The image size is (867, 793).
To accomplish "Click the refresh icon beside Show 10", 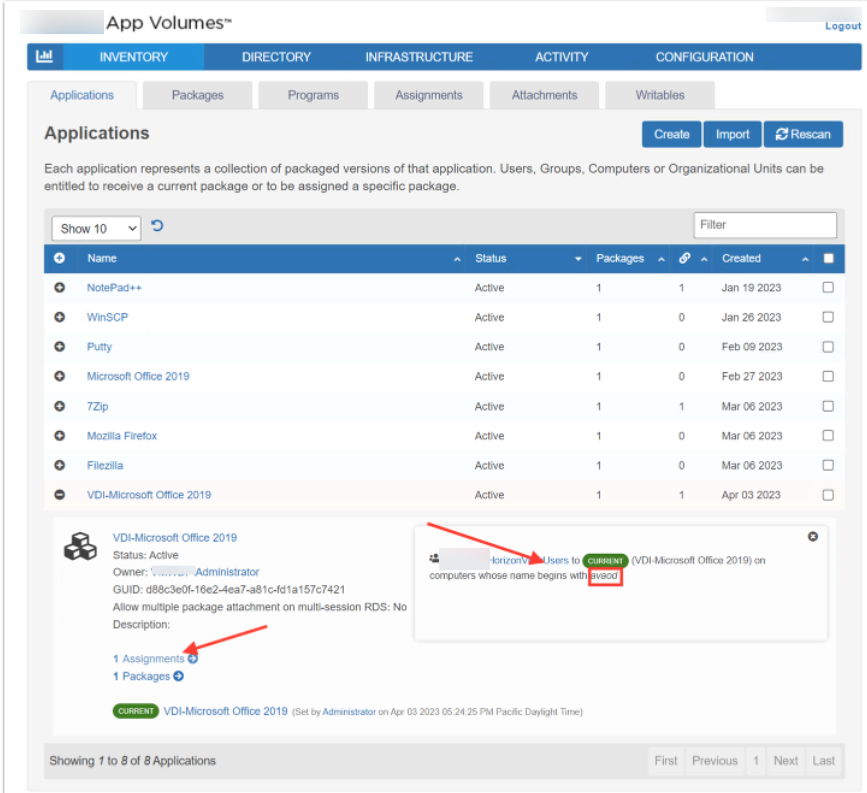I will pyautogui.click(x=157, y=227).
